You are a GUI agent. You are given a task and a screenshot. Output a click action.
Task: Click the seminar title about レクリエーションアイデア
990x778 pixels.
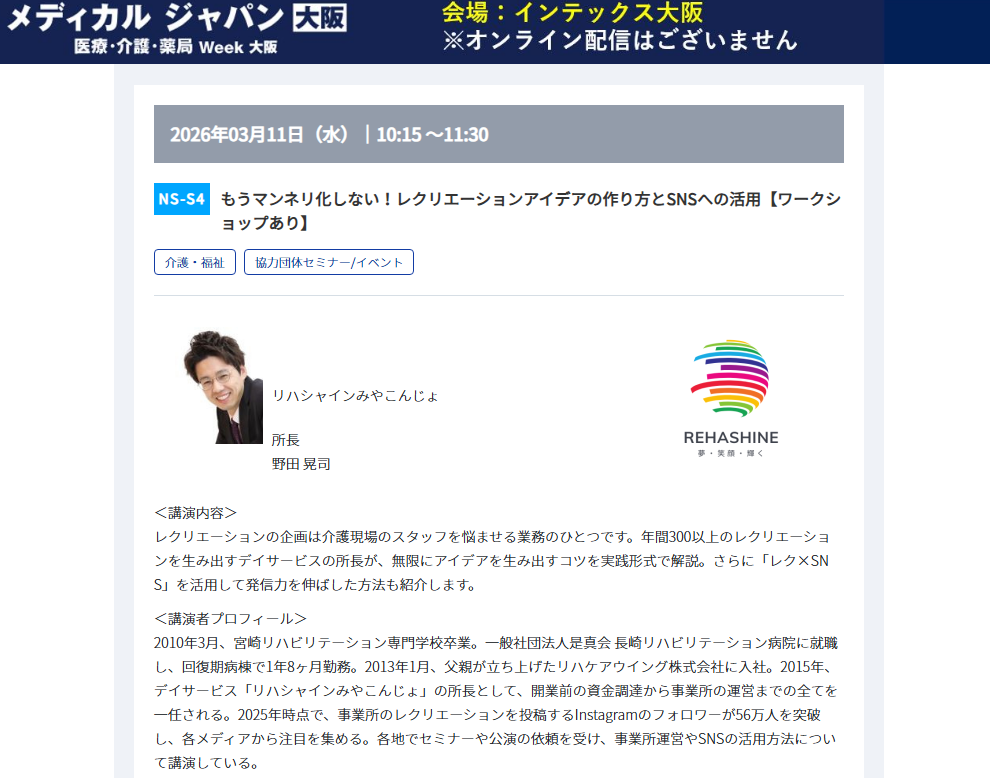(x=530, y=211)
